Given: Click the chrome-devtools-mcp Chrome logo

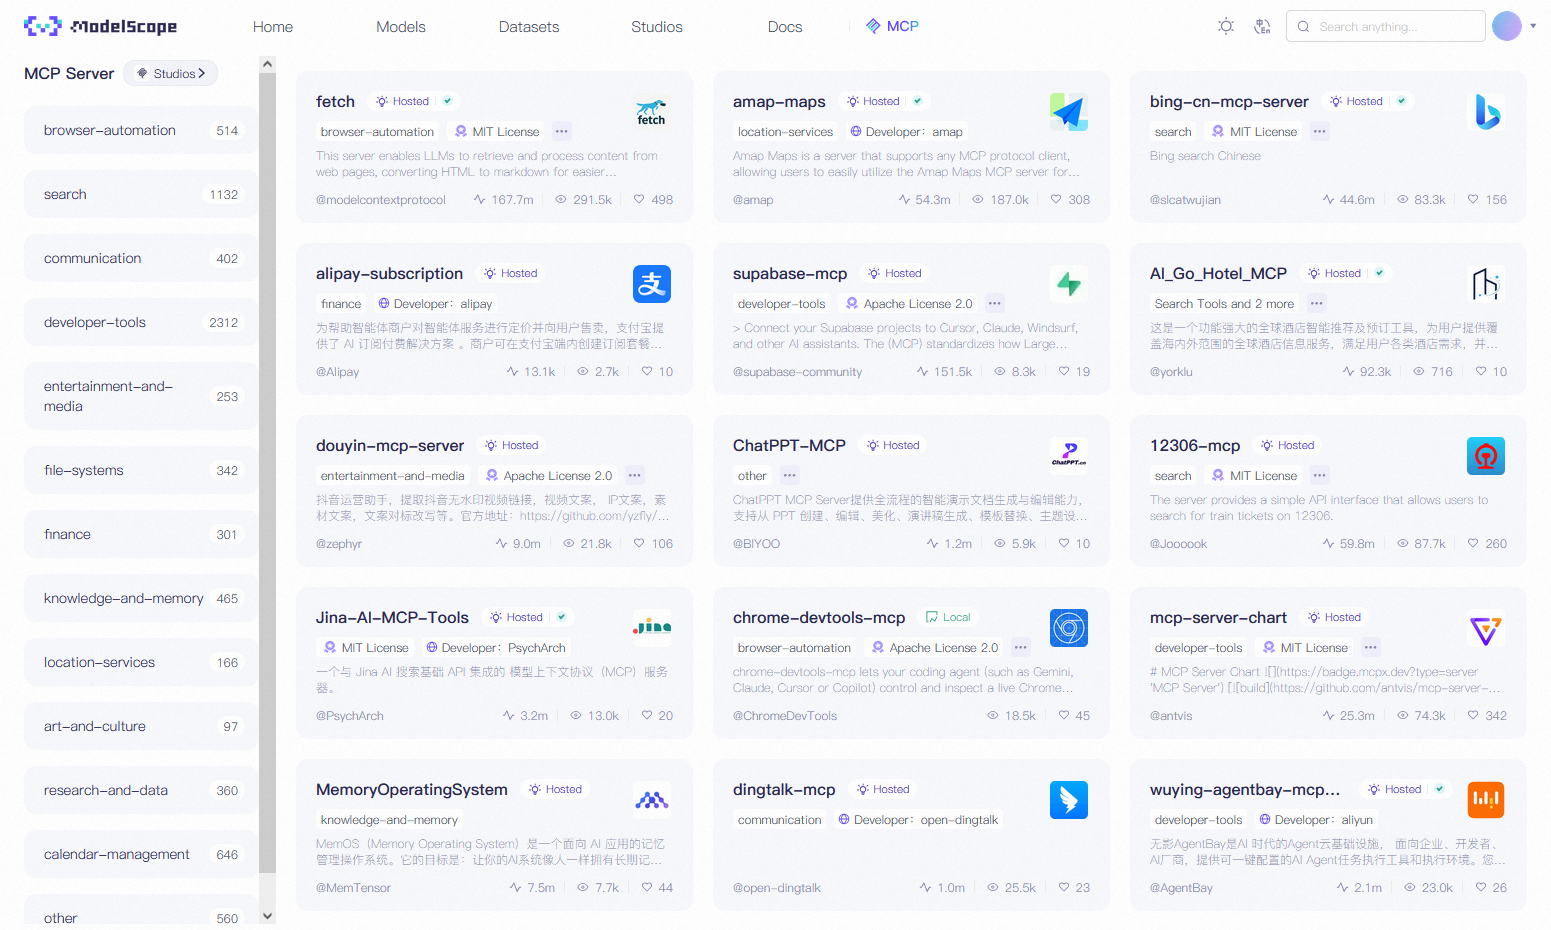Looking at the screenshot, I should 1068,628.
